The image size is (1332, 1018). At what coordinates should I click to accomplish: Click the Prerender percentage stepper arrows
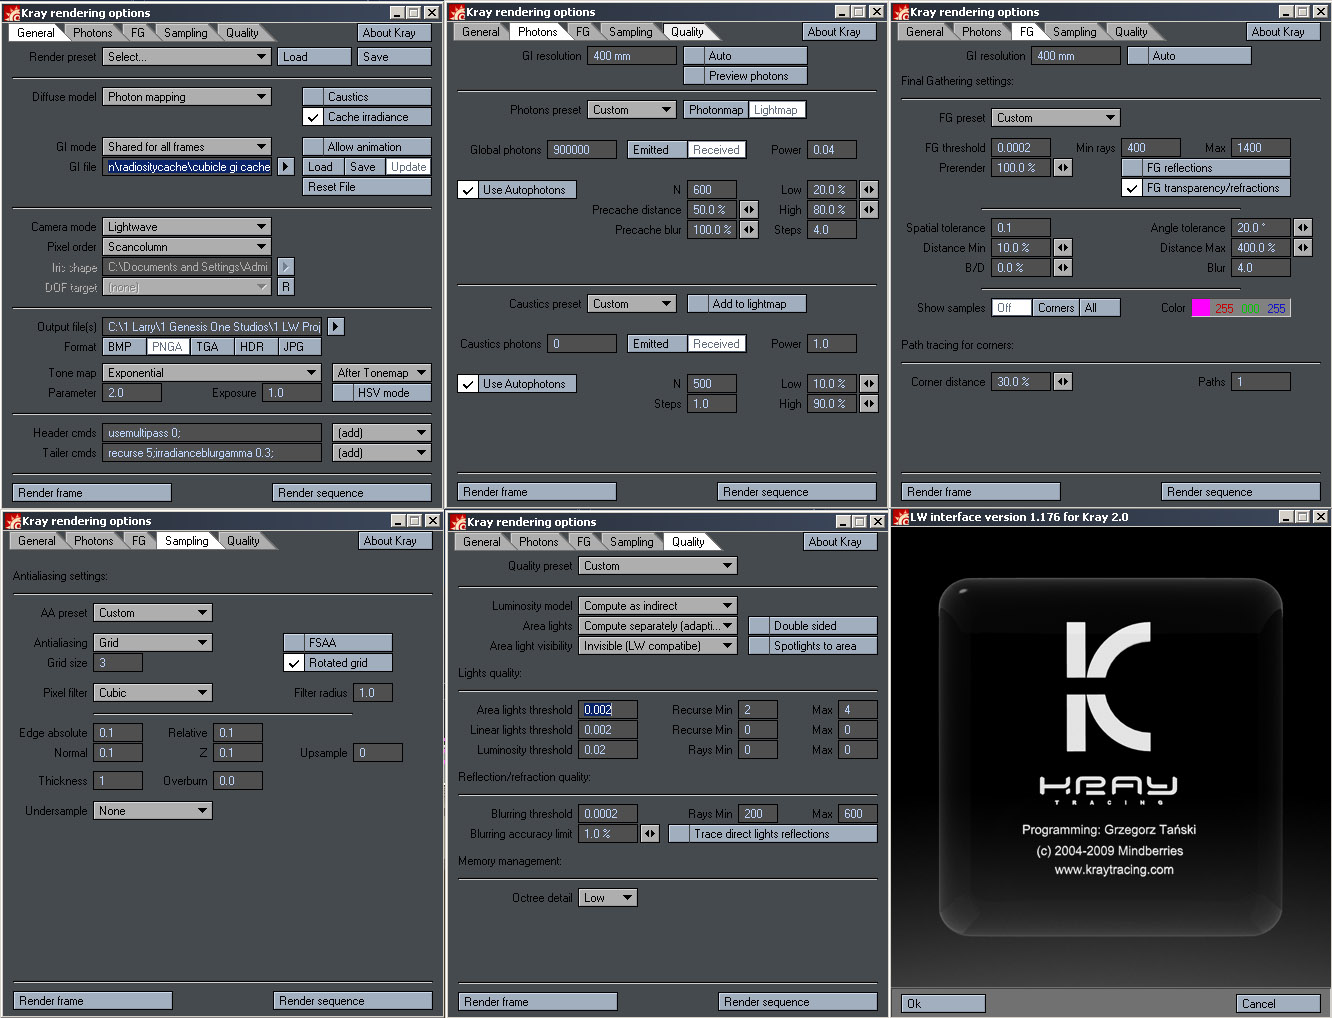(x=1063, y=168)
